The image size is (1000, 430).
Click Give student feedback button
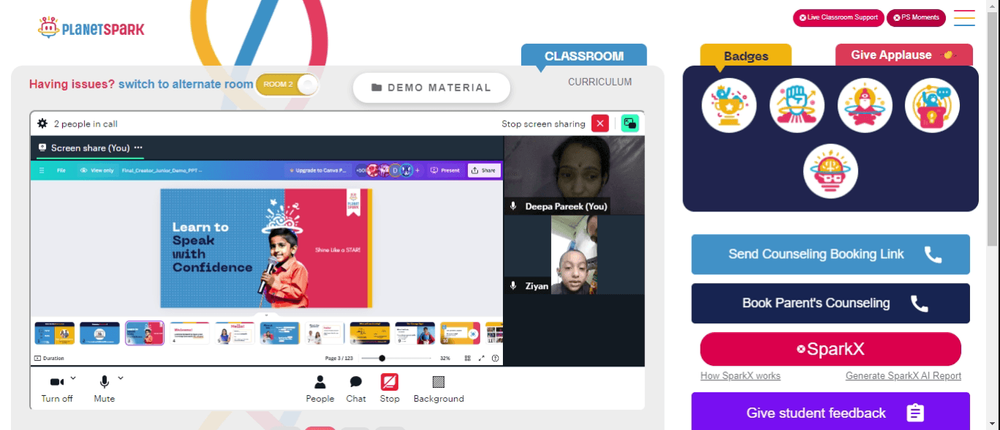click(x=830, y=413)
